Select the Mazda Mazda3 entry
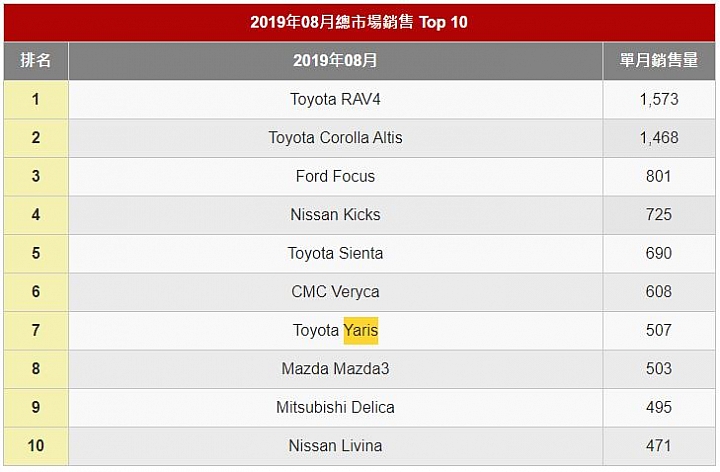The height and width of the screenshot is (472, 720). (335, 369)
